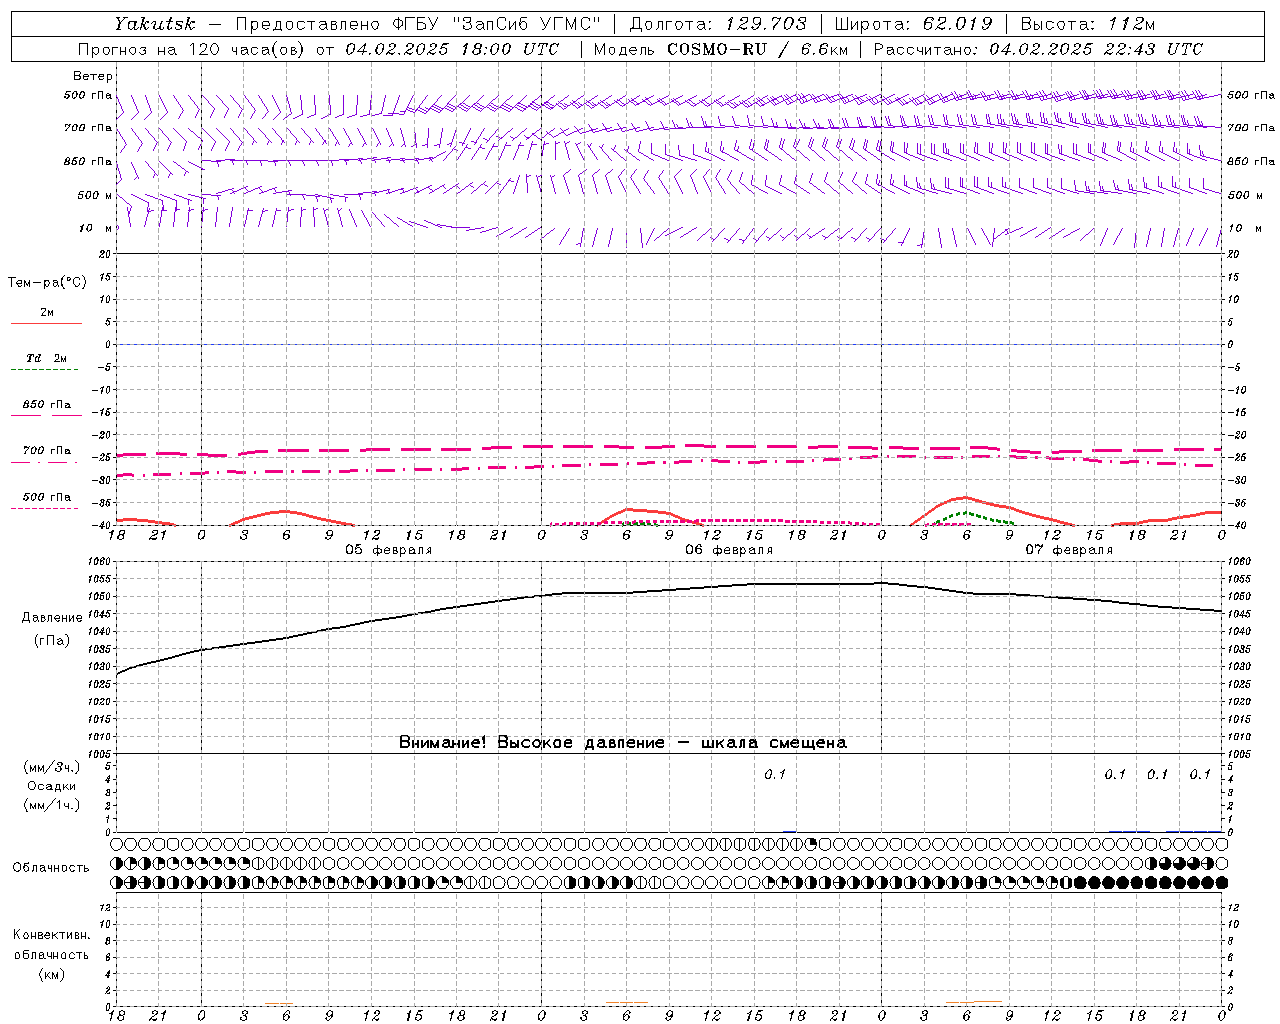This screenshot has height=1024, width=1280.
Task: Click the black pressure curve peak at midnight 07 февраля
Action: (x=881, y=582)
